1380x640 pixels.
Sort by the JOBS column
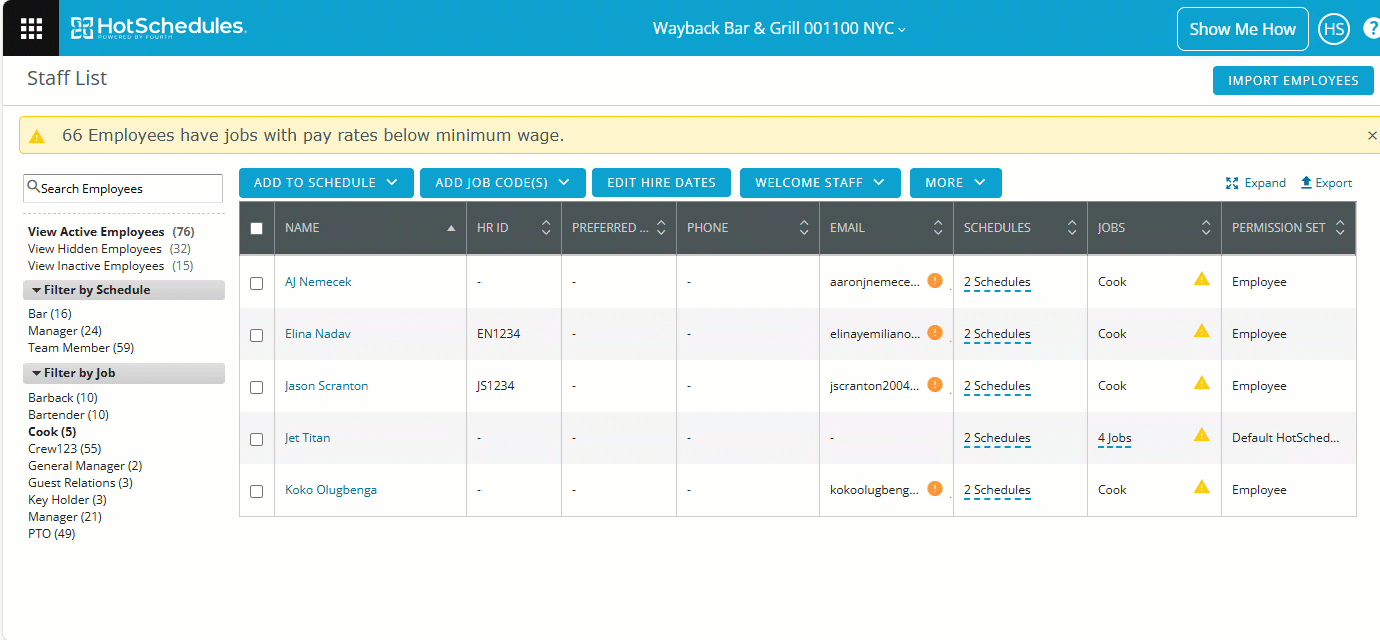[1206, 228]
